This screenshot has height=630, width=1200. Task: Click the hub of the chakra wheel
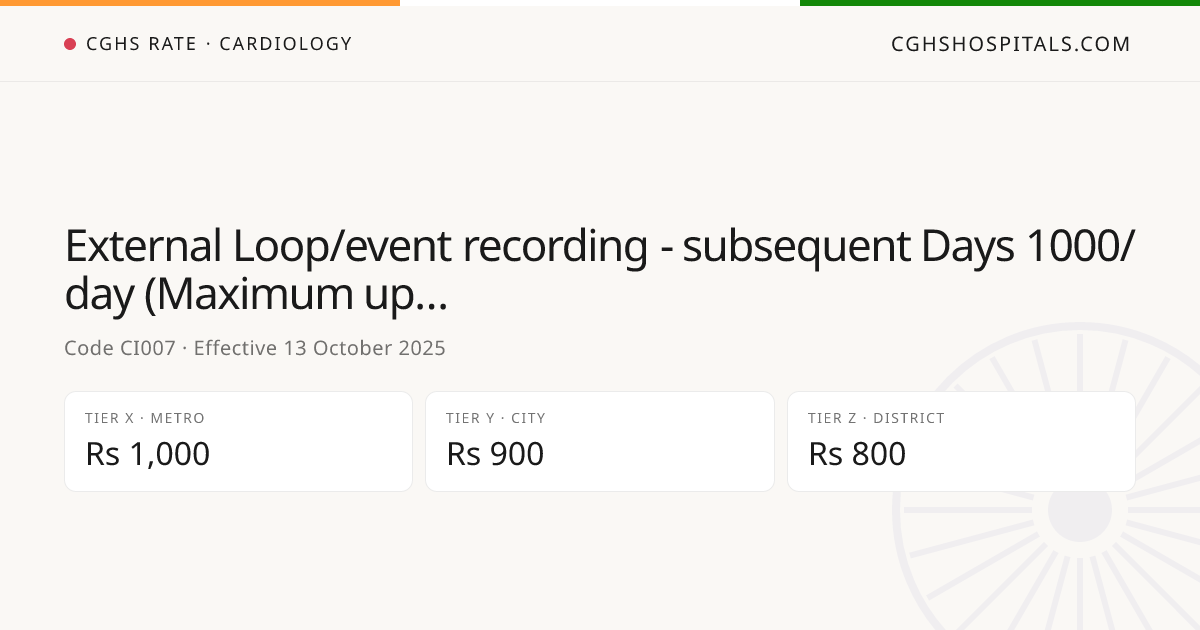[1080, 510]
